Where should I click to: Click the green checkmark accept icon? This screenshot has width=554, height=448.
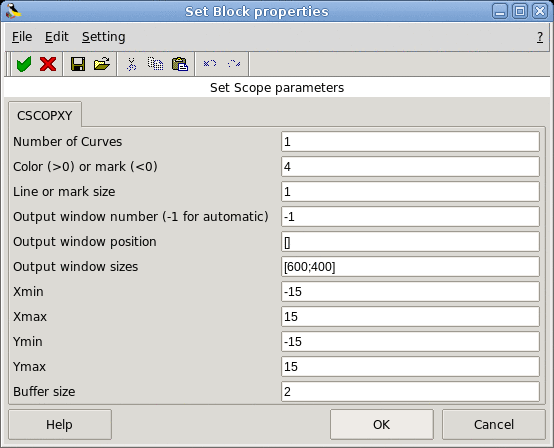click(24, 64)
